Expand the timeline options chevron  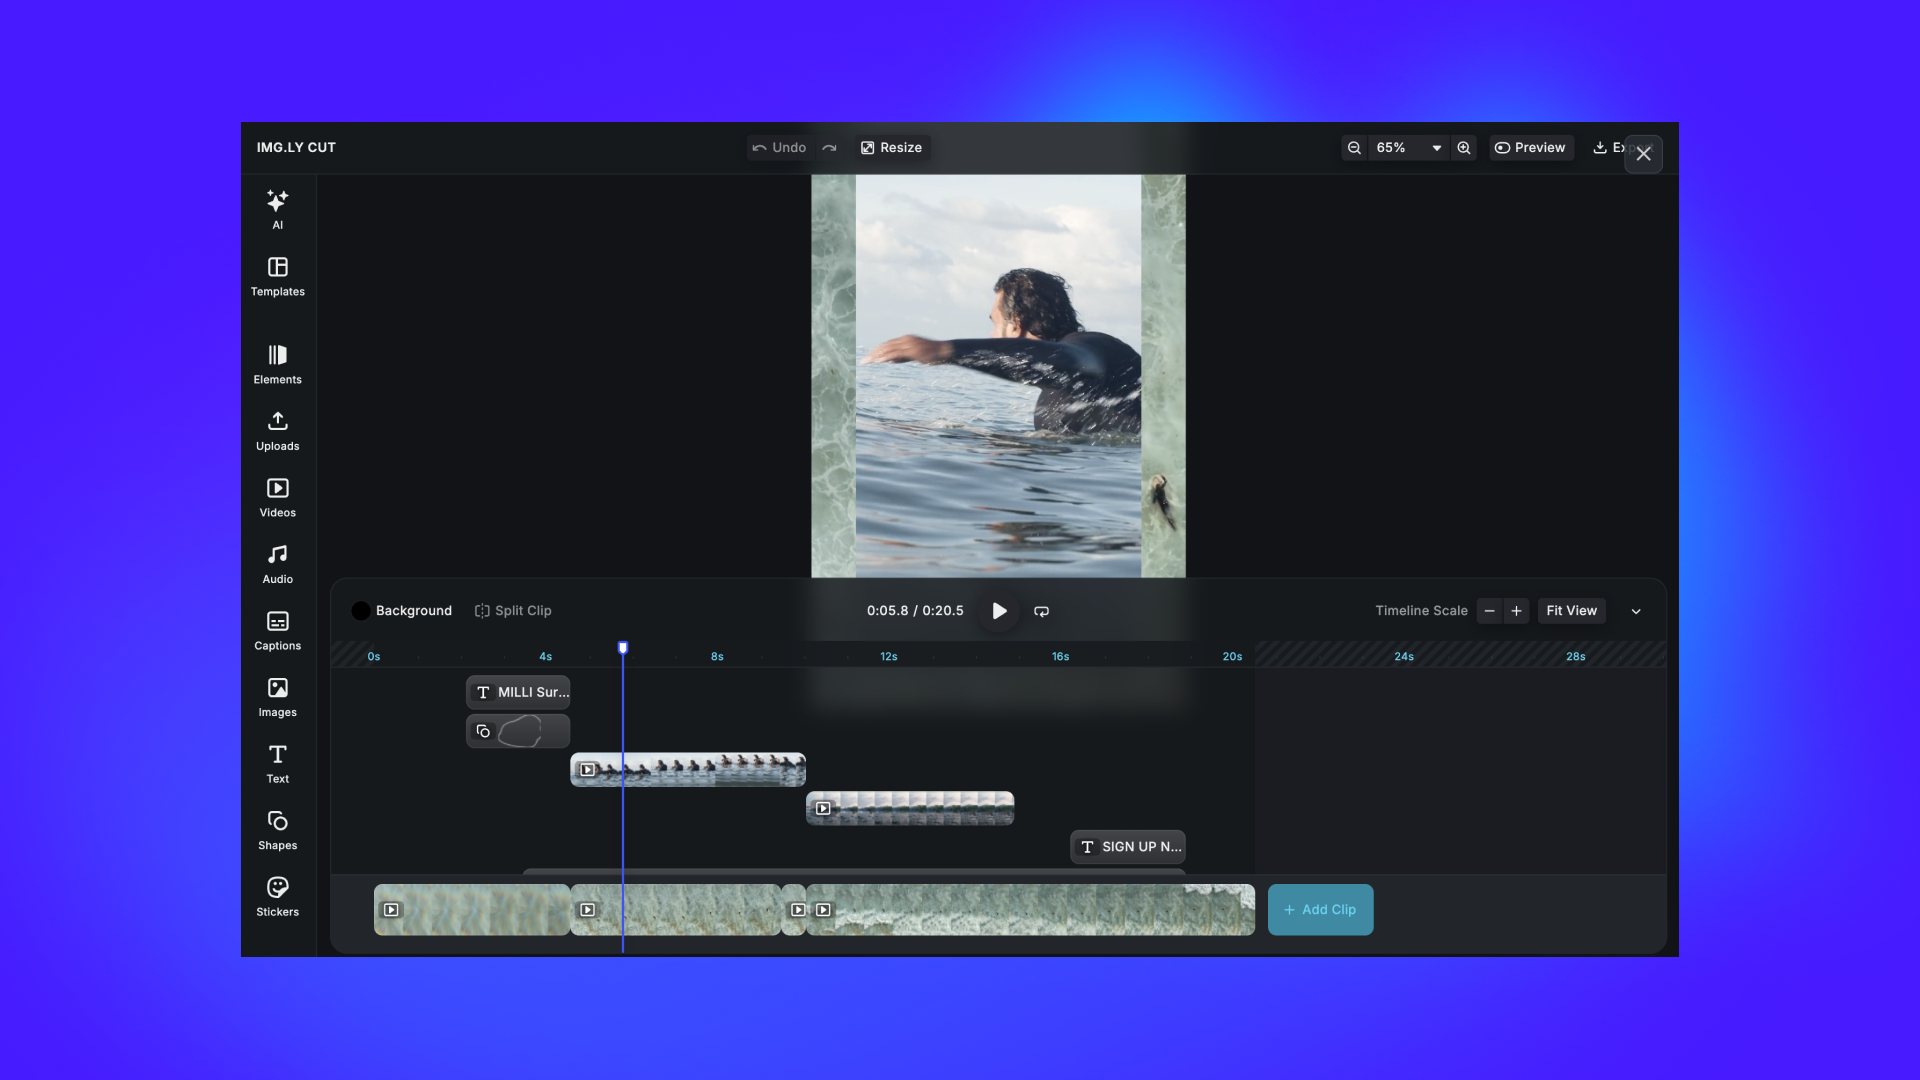[x=1635, y=610]
